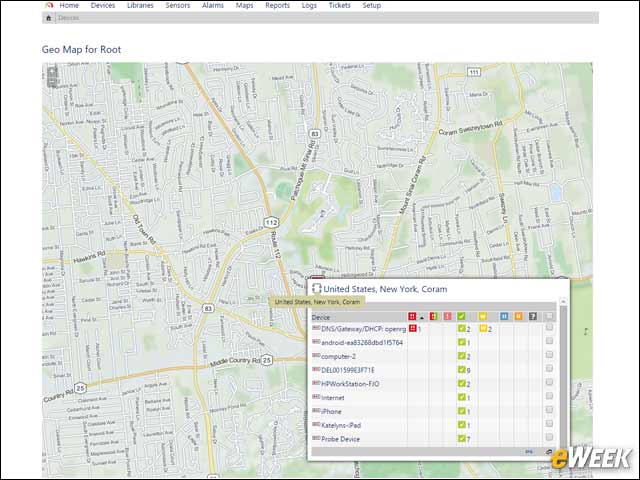Click the 'United States, New York, Coram' popup title
640x480 pixels.
pyautogui.click(x=385, y=289)
